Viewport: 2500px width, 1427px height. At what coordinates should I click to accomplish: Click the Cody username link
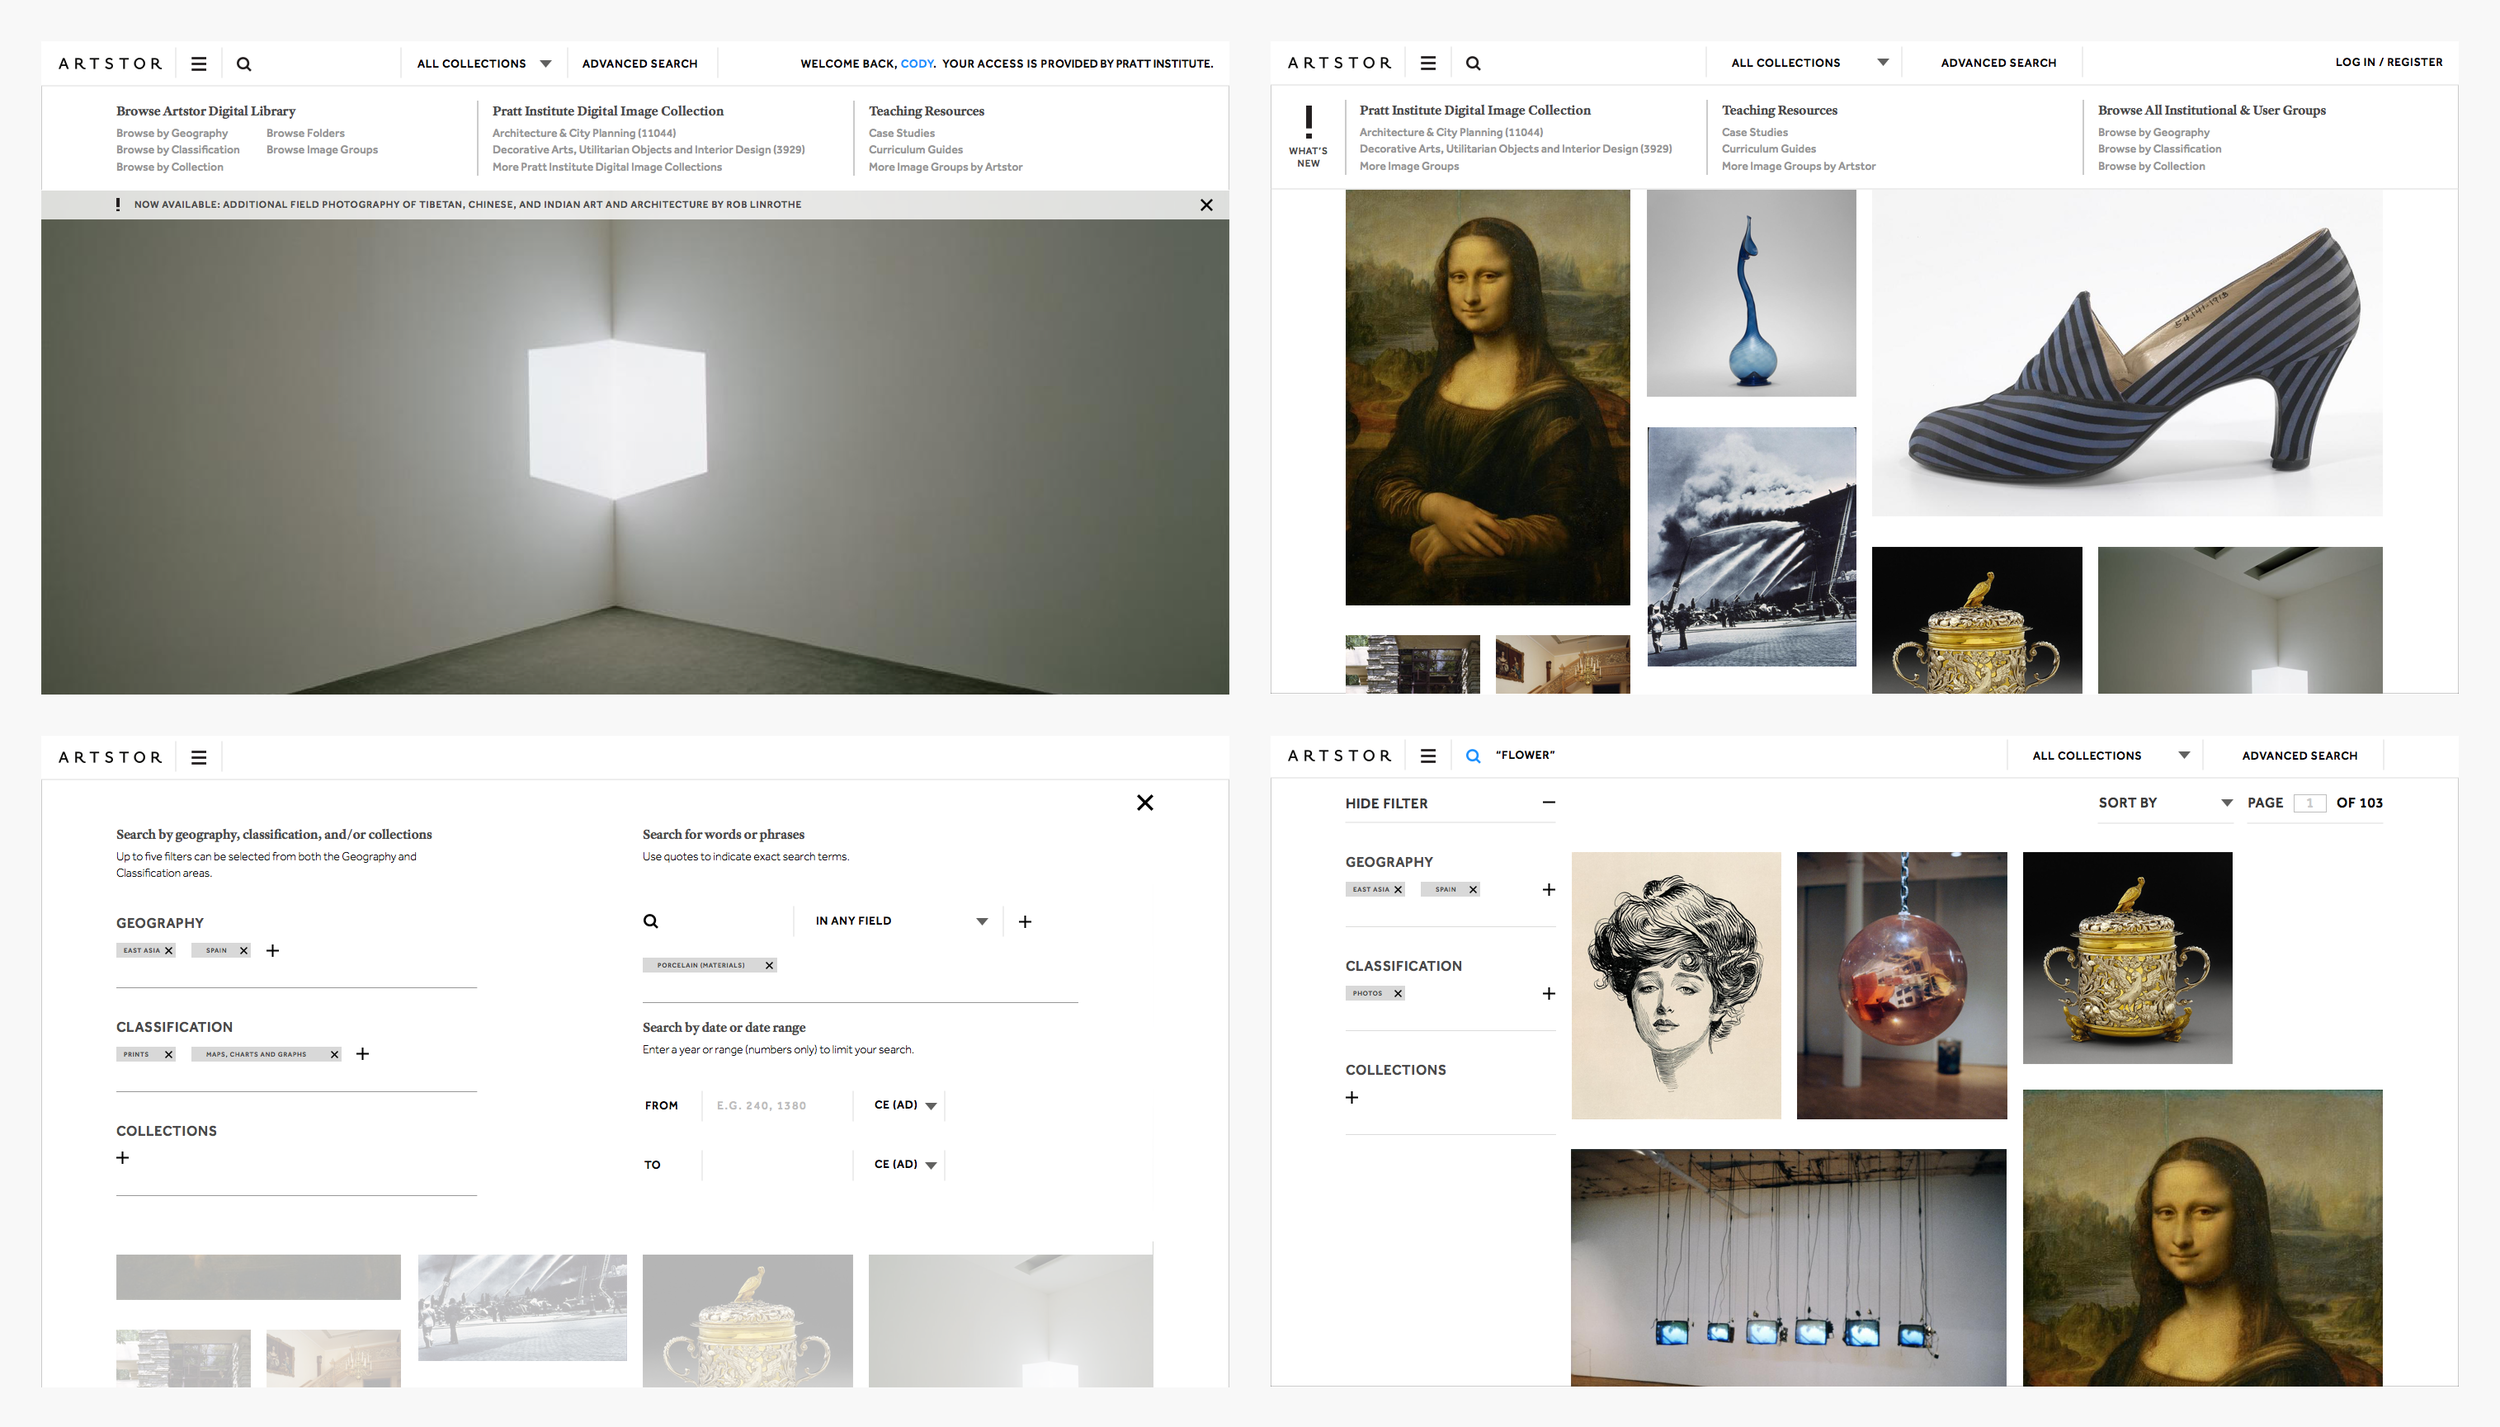916,64
